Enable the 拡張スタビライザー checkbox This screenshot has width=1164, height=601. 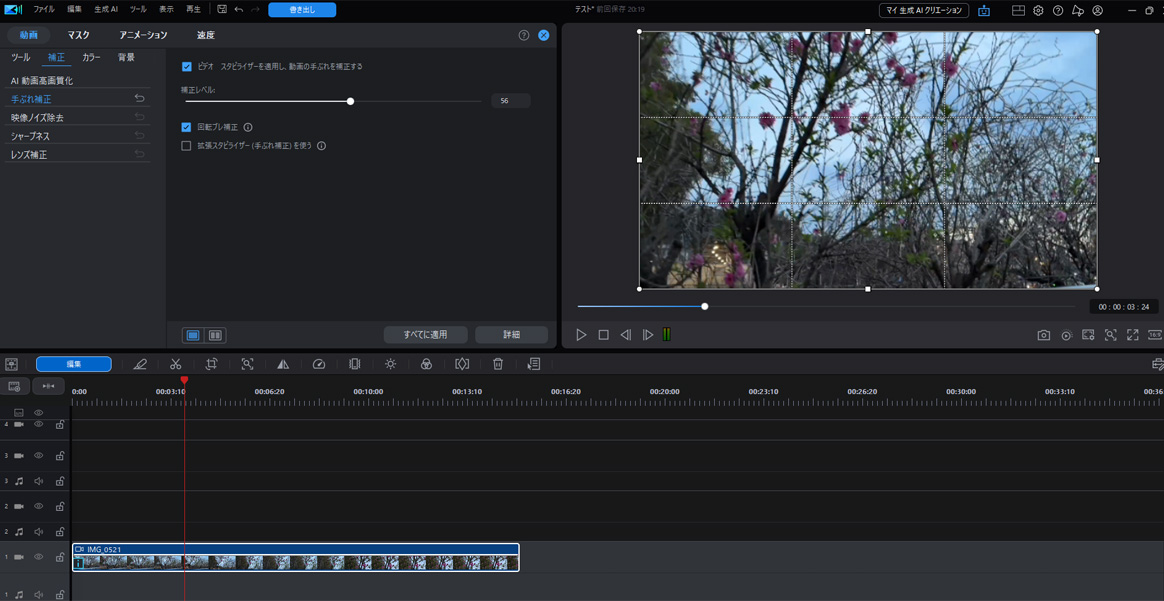pos(186,146)
